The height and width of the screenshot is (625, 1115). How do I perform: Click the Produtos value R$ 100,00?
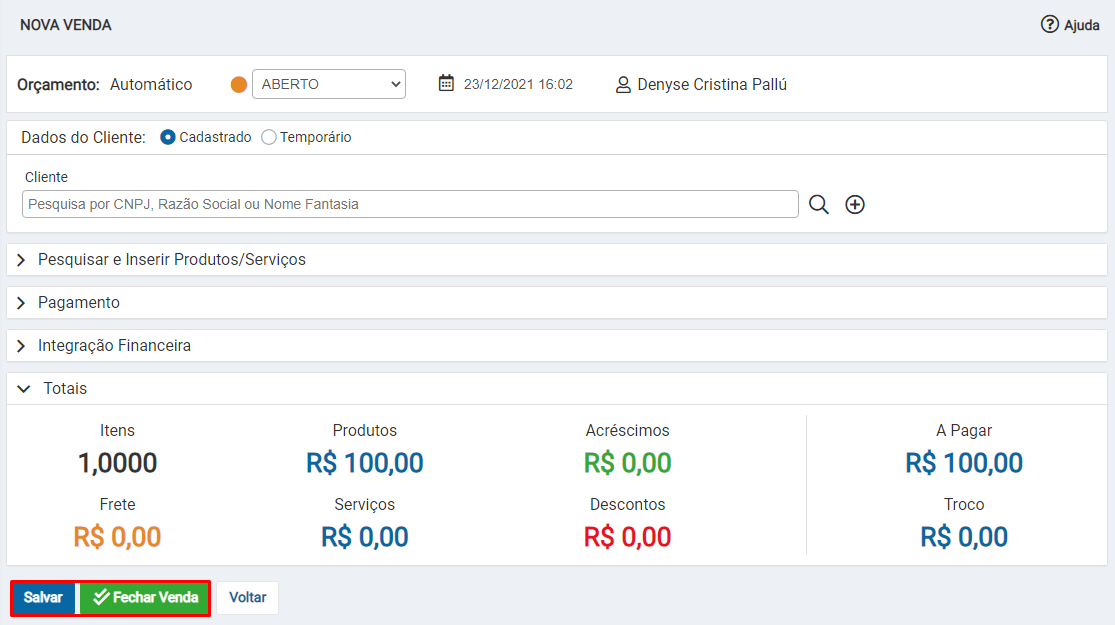coord(365,463)
